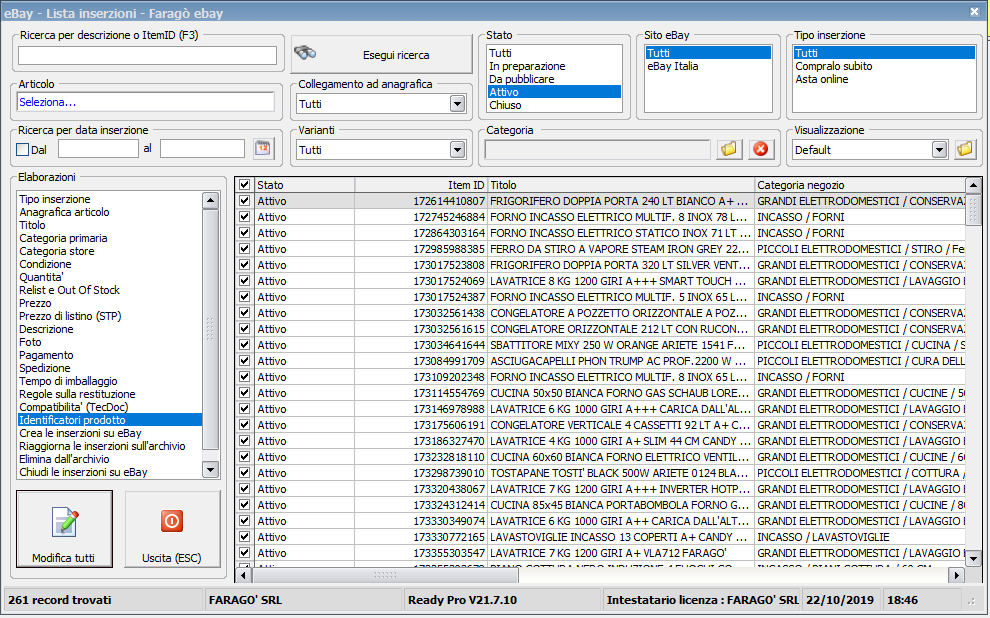Sort by the Titolo column header
990x618 pixels.
(621, 185)
